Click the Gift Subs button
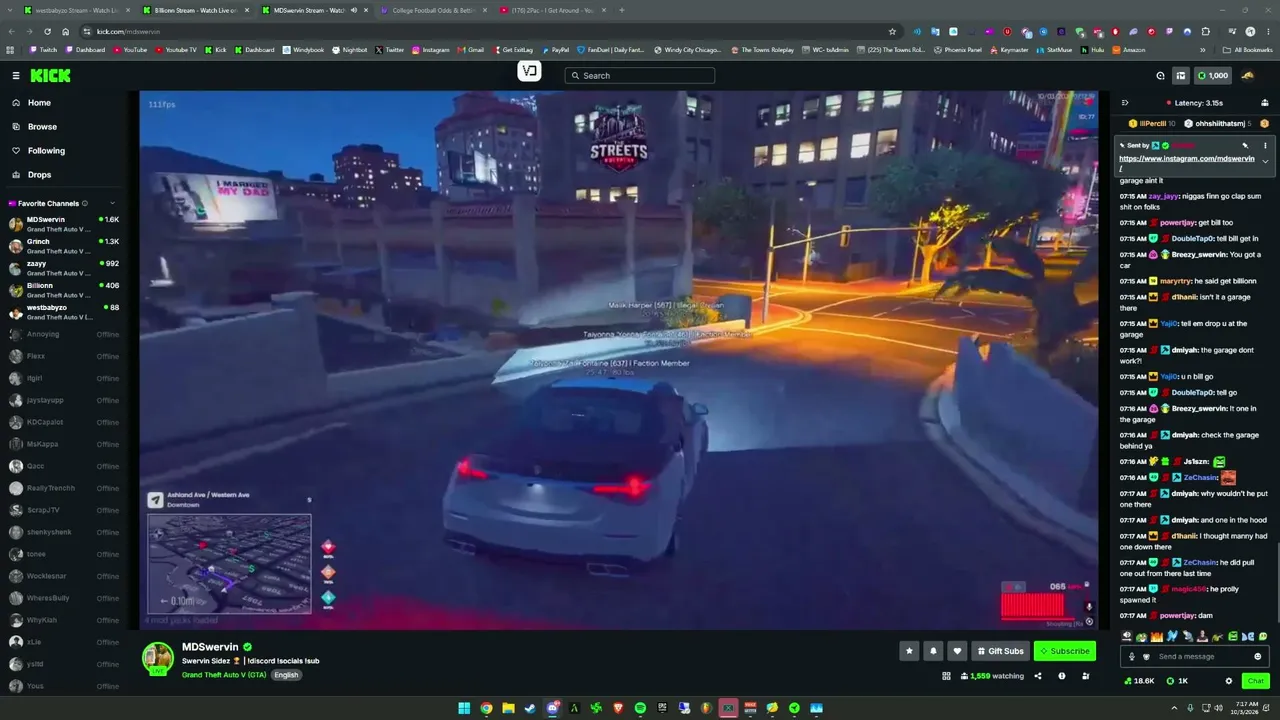This screenshot has width=1280, height=720. click(1000, 651)
